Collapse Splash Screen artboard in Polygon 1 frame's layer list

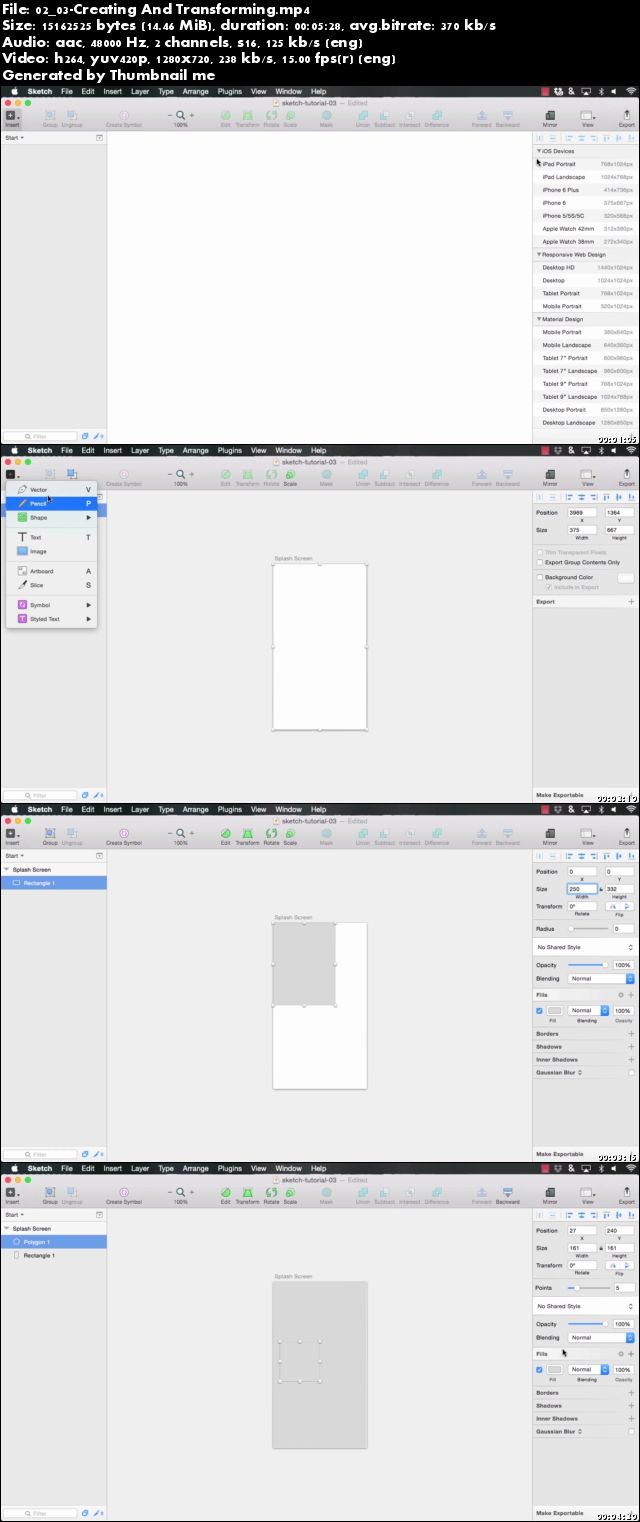(7, 1228)
